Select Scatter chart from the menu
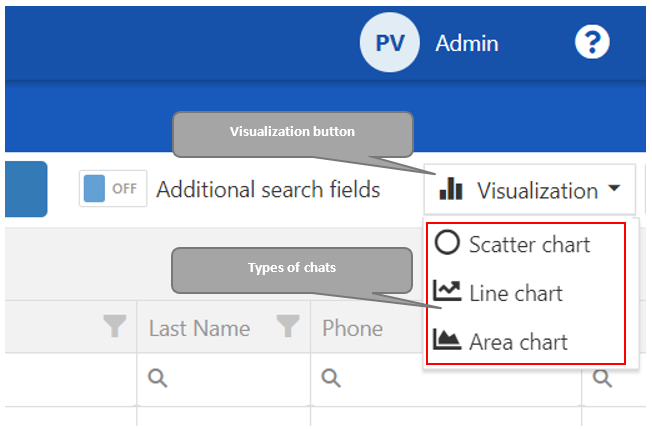This screenshot has width=652, height=429. click(529, 244)
